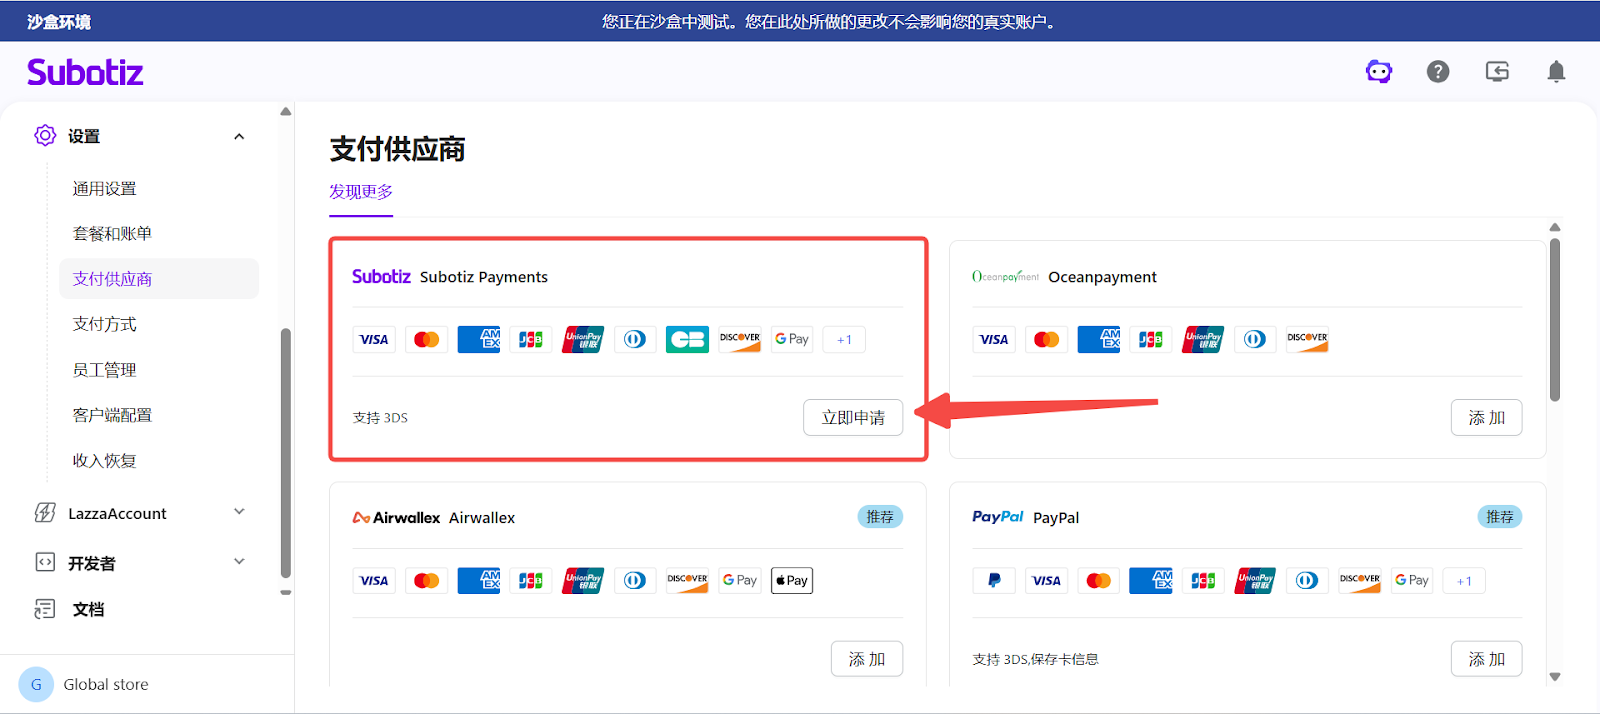Click the Subotiz logo in header
1600x714 pixels.
coord(85,72)
